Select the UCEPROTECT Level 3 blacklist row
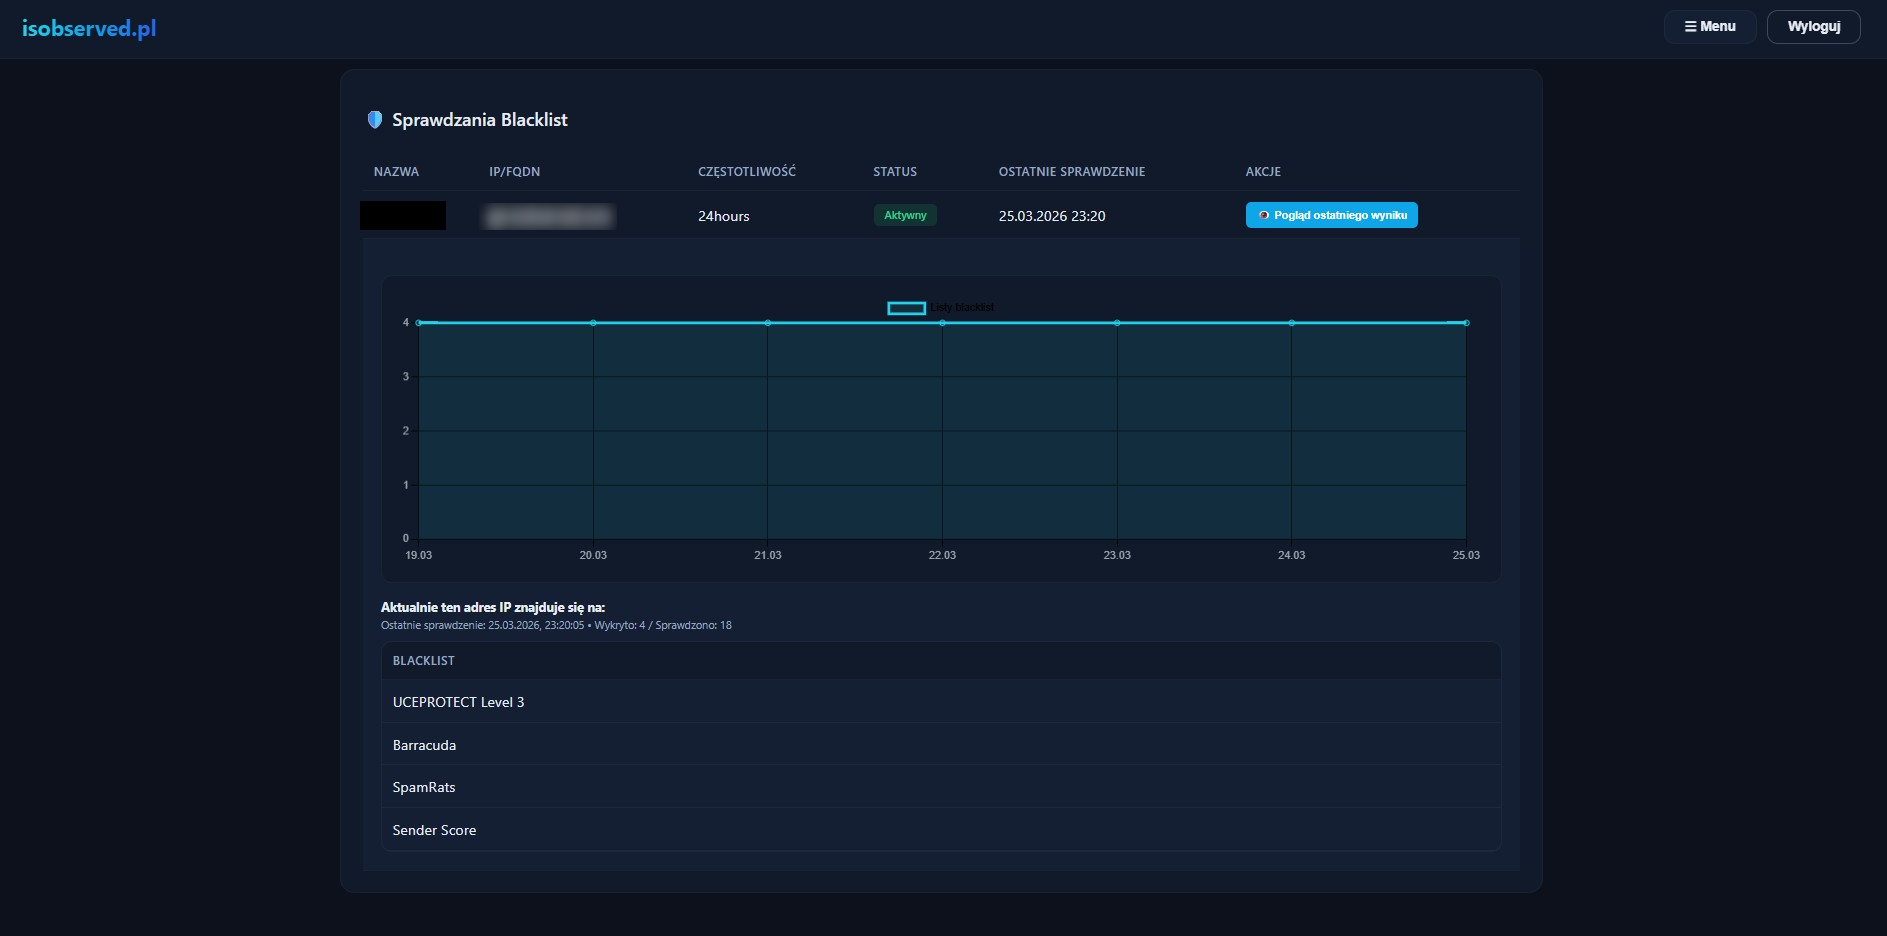1887x936 pixels. pyautogui.click(x=941, y=702)
